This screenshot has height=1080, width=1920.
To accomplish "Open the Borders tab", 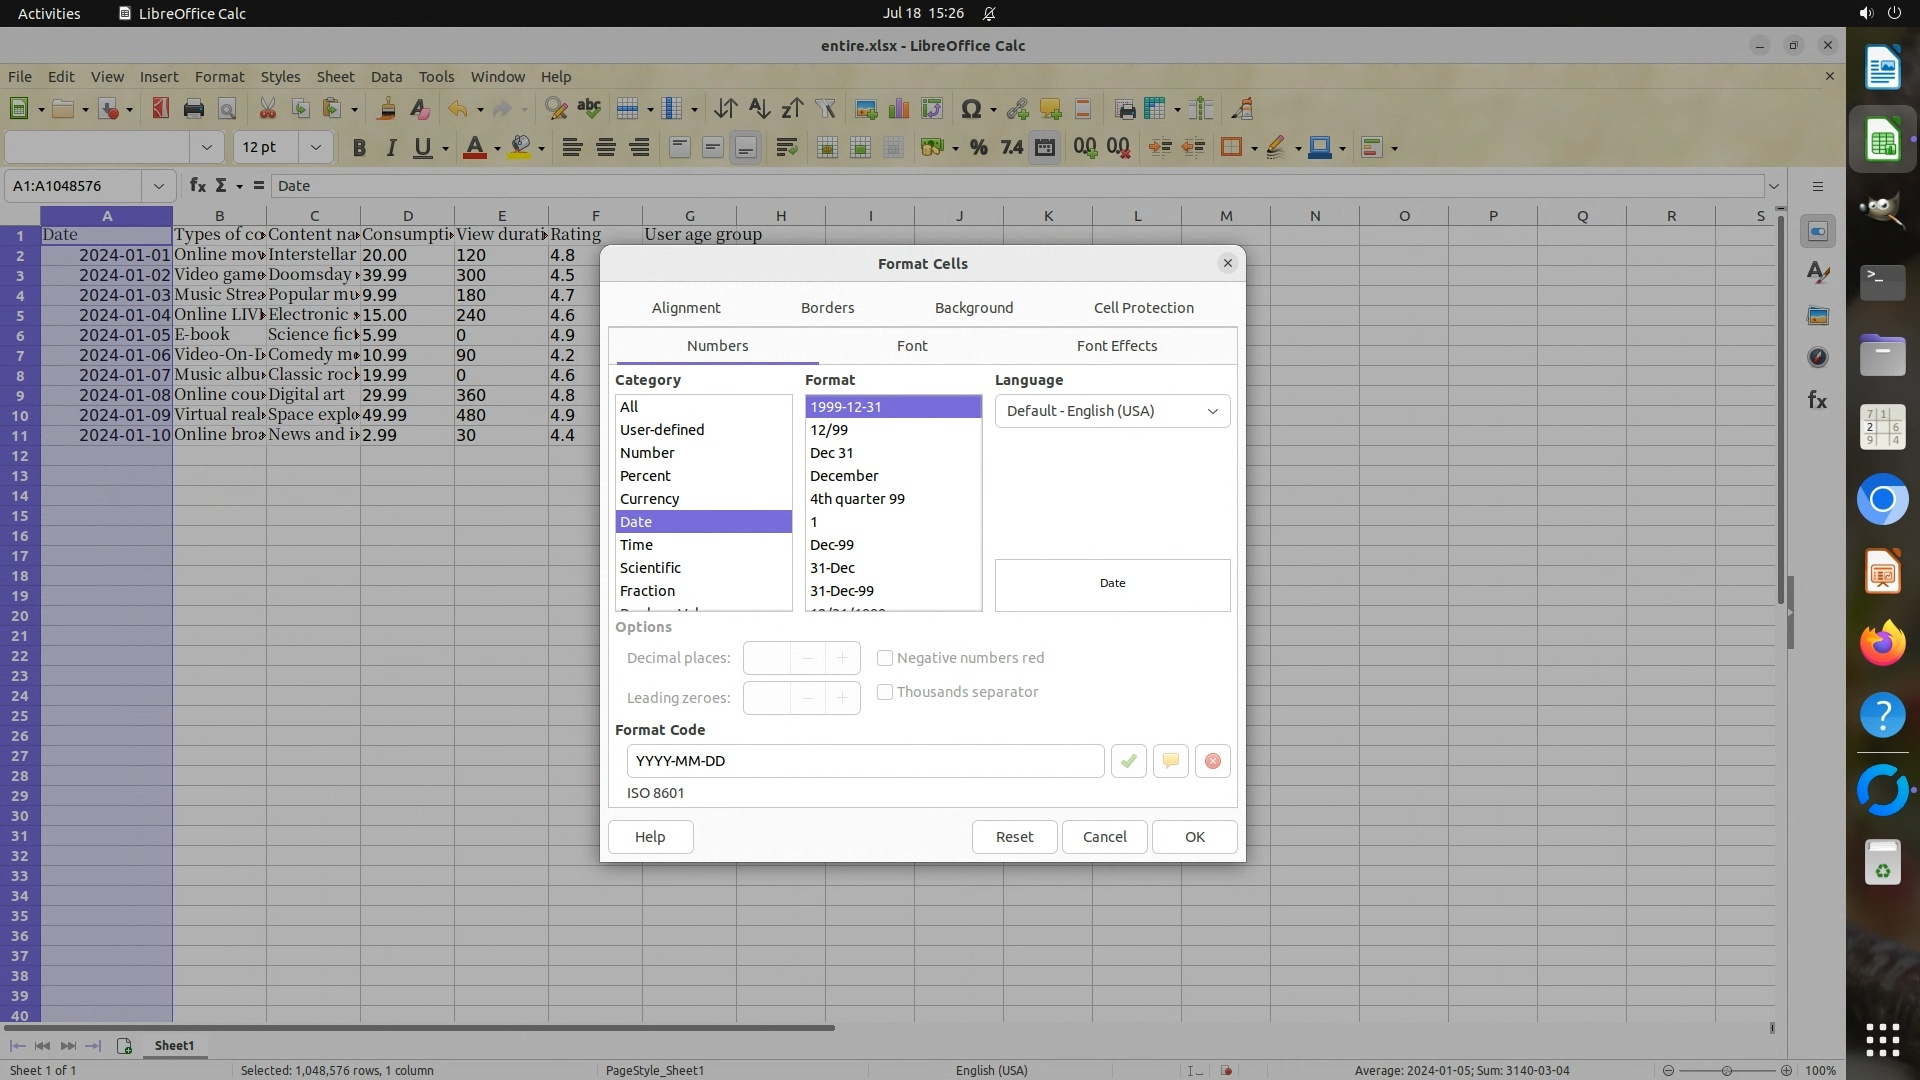I will (827, 308).
